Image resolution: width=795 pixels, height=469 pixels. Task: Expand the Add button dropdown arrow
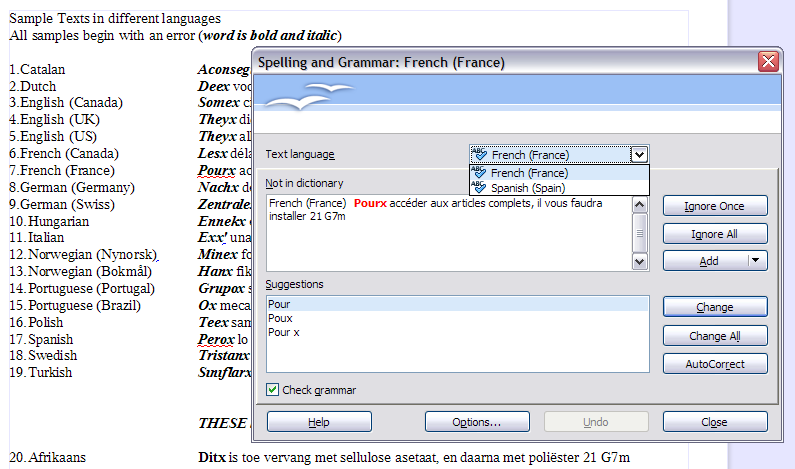point(757,261)
